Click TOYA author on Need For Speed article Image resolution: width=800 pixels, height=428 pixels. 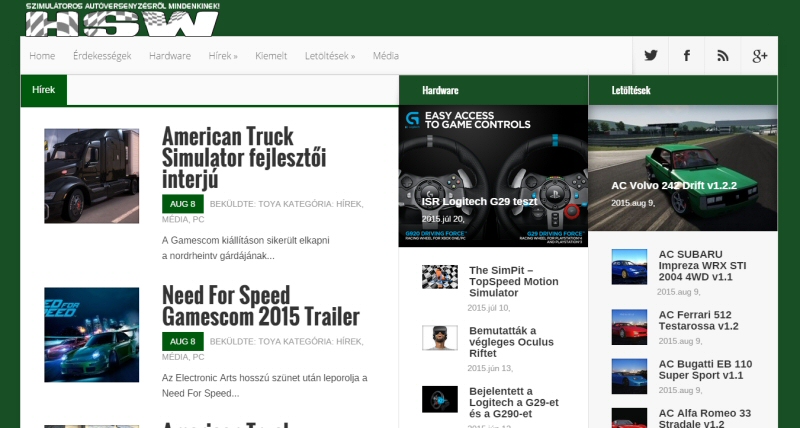(269, 341)
